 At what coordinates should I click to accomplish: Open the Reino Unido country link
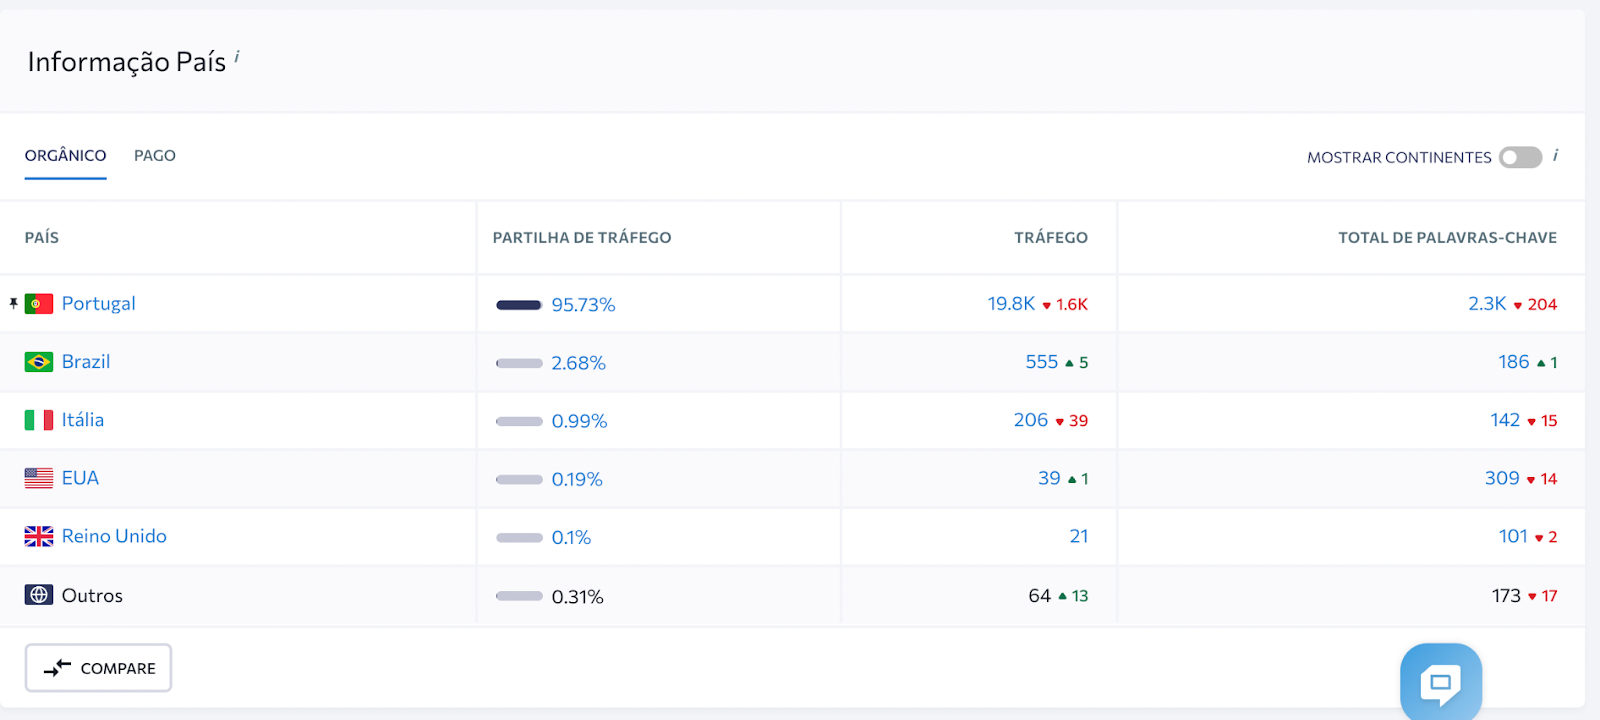click(x=114, y=536)
